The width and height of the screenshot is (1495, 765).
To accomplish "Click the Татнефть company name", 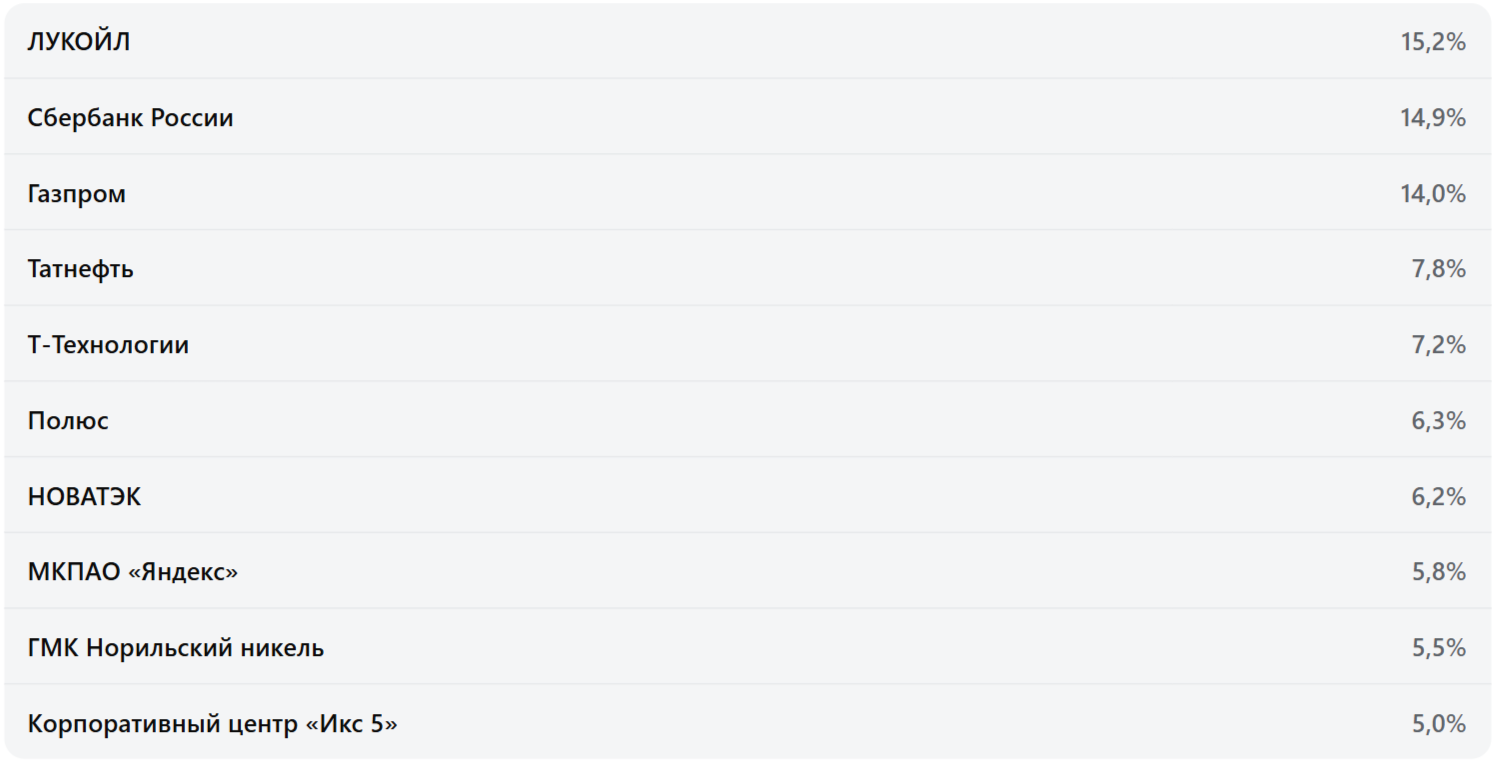I will [x=81, y=269].
